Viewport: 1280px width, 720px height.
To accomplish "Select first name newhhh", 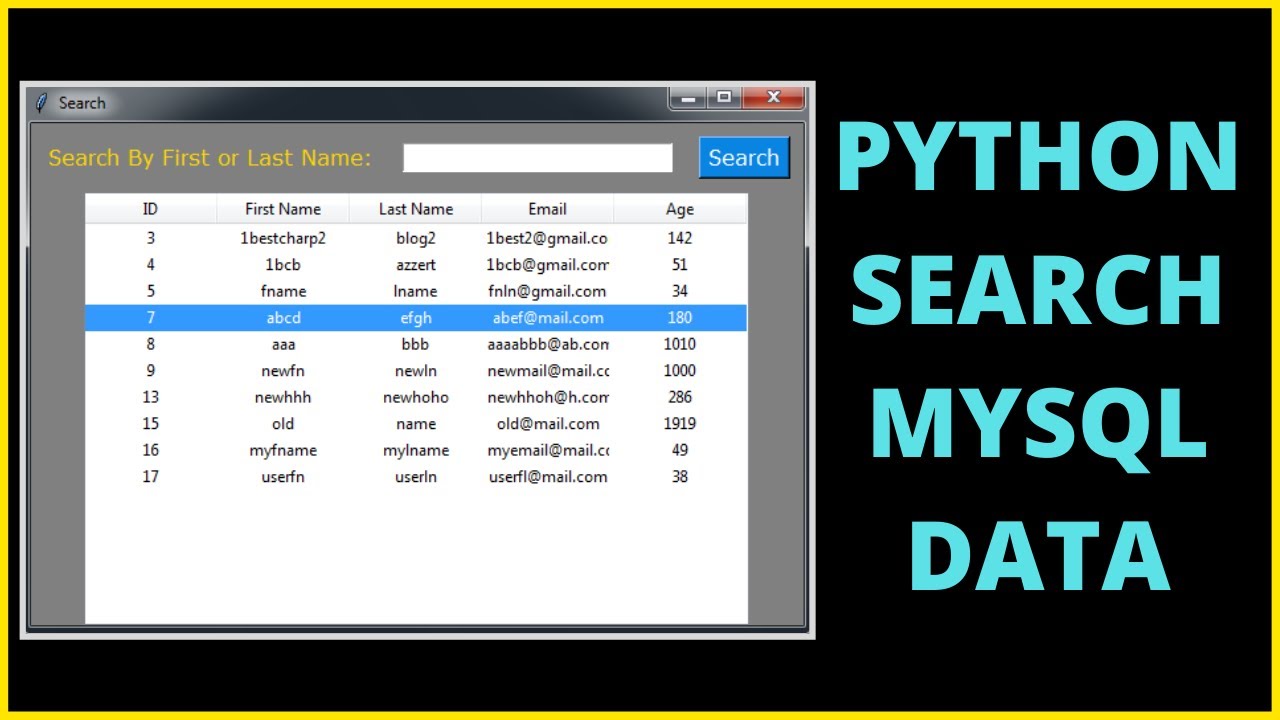I will tap(283, 397).
